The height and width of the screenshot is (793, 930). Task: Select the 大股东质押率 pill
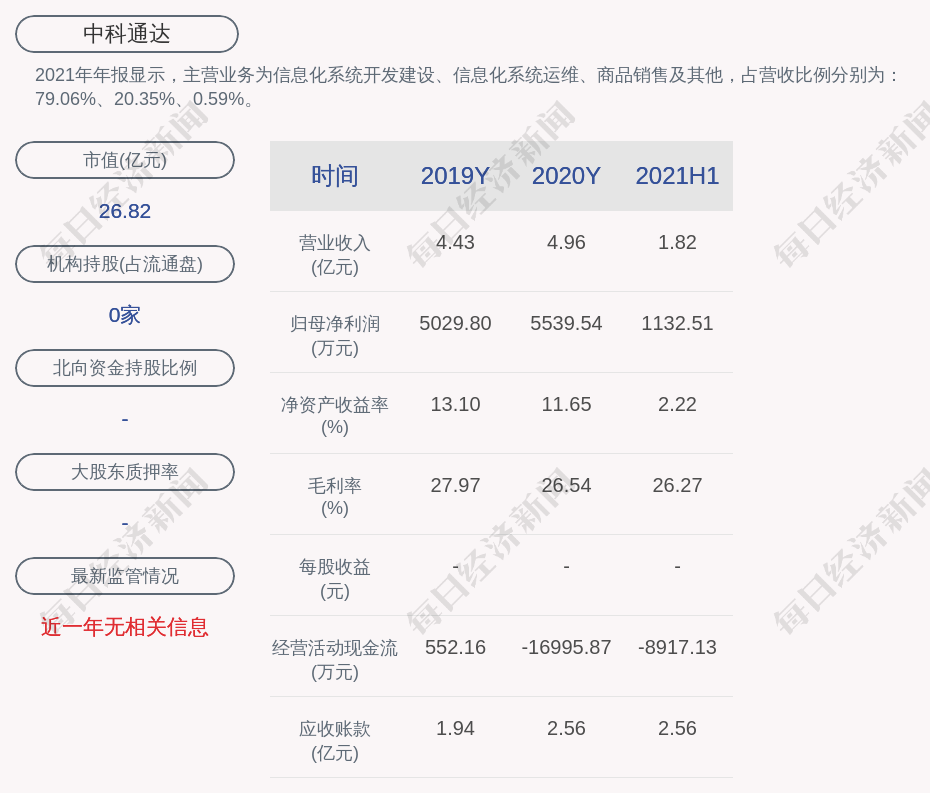(x=125, y=472)
